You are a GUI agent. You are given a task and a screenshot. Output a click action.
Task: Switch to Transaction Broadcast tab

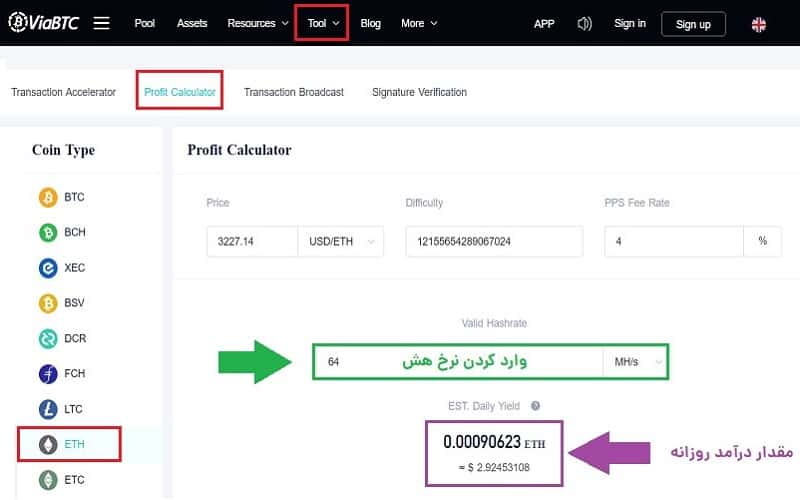tap(293, 92)
